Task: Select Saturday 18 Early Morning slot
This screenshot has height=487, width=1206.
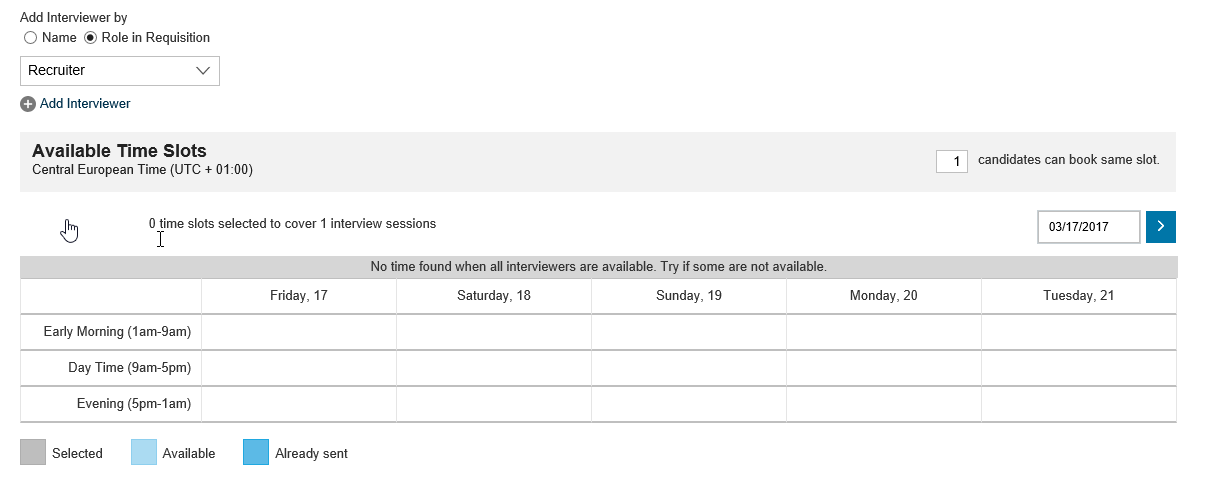Action: pos(494,332)
